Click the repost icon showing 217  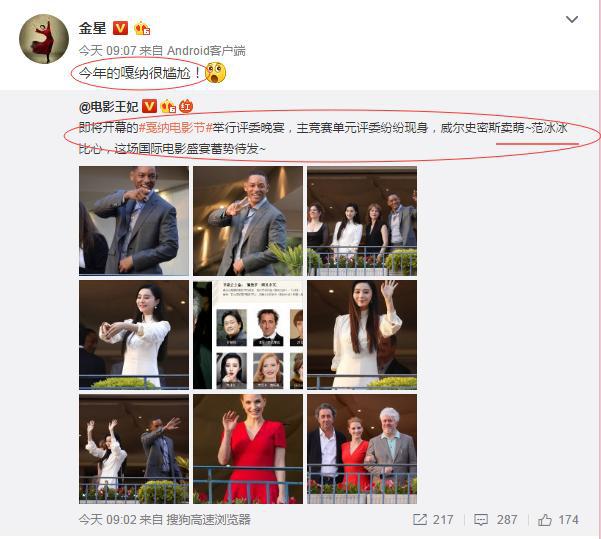420,520
